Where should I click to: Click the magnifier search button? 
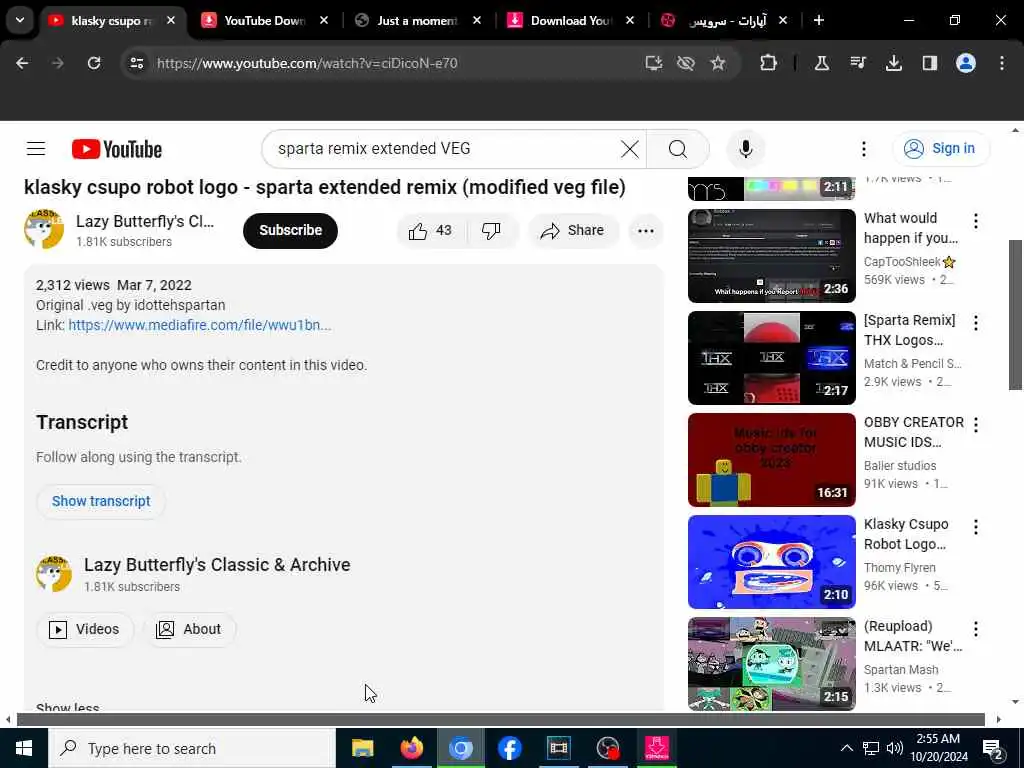point(678,149)
